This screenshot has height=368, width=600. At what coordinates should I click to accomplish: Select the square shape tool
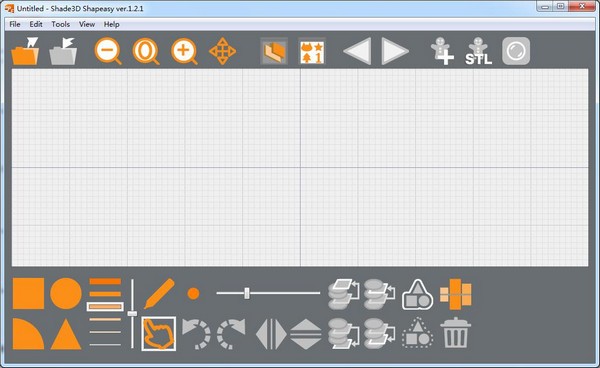(28, 293)
